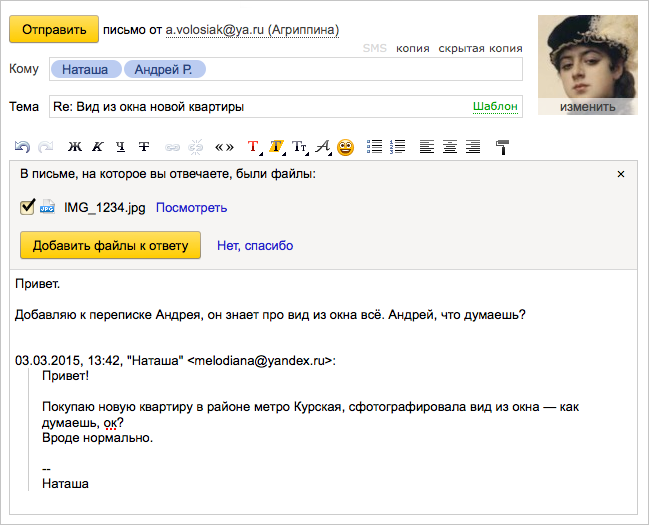Viewport: 649px width, 525px height.
Task: Click the yellow Отправить send button
Action: click(54, 30)
